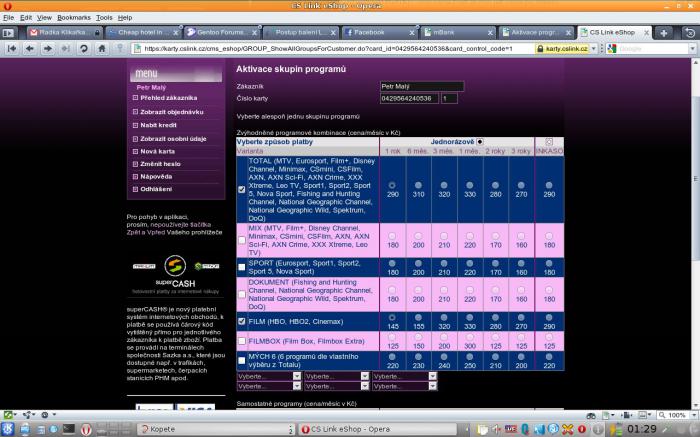Close the mBank tab
This screenshot has height=437, width=700.
coord(490,33)
